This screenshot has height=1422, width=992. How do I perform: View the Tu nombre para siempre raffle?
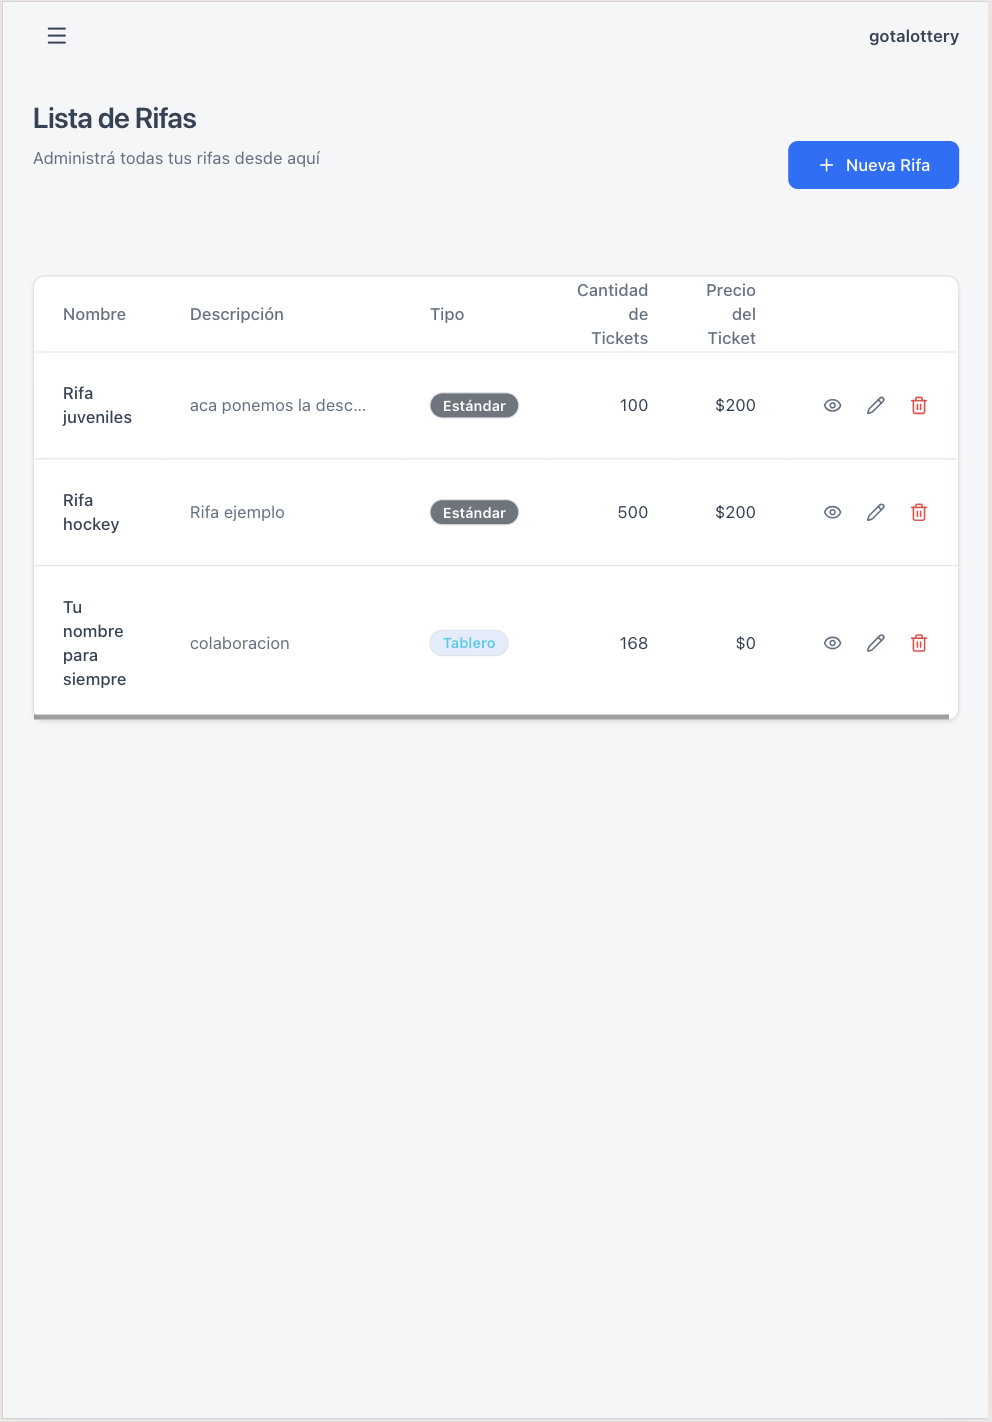832,643
